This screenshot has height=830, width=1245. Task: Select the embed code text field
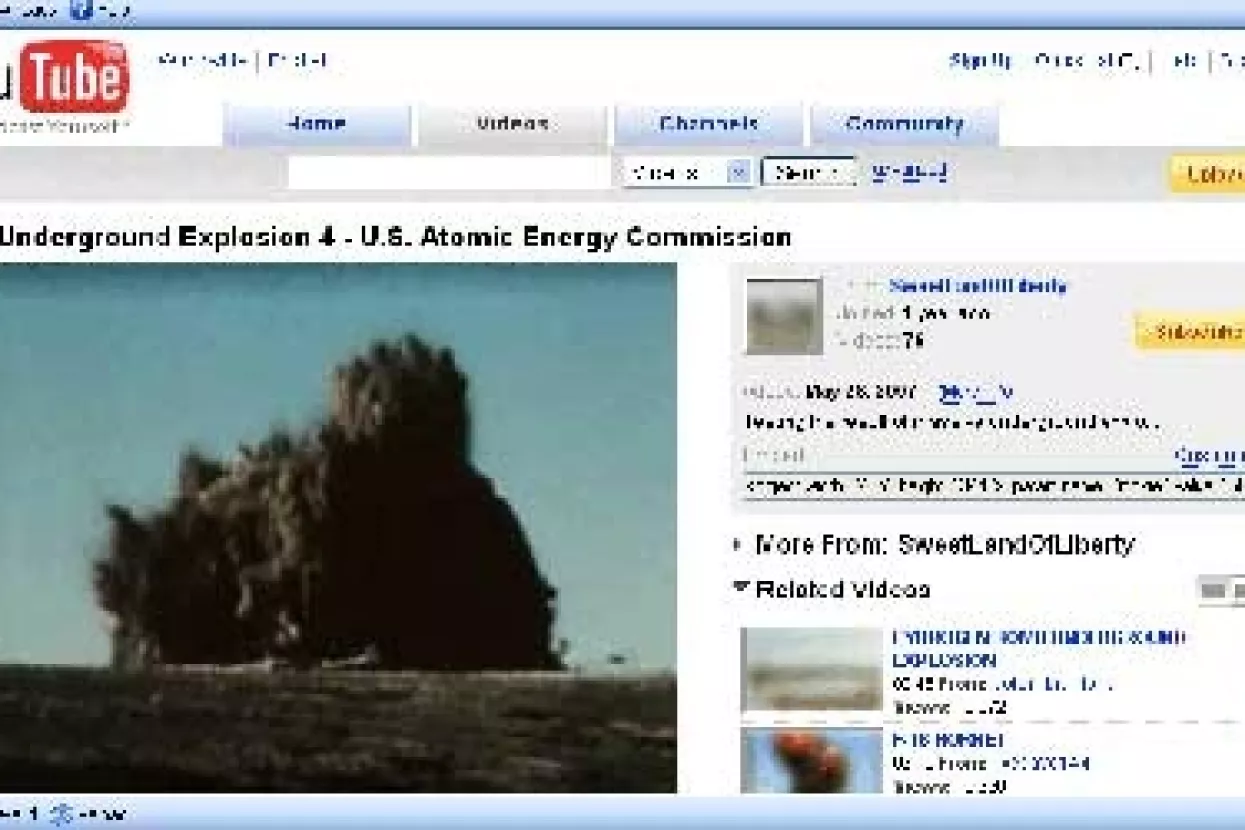point(992,485)
